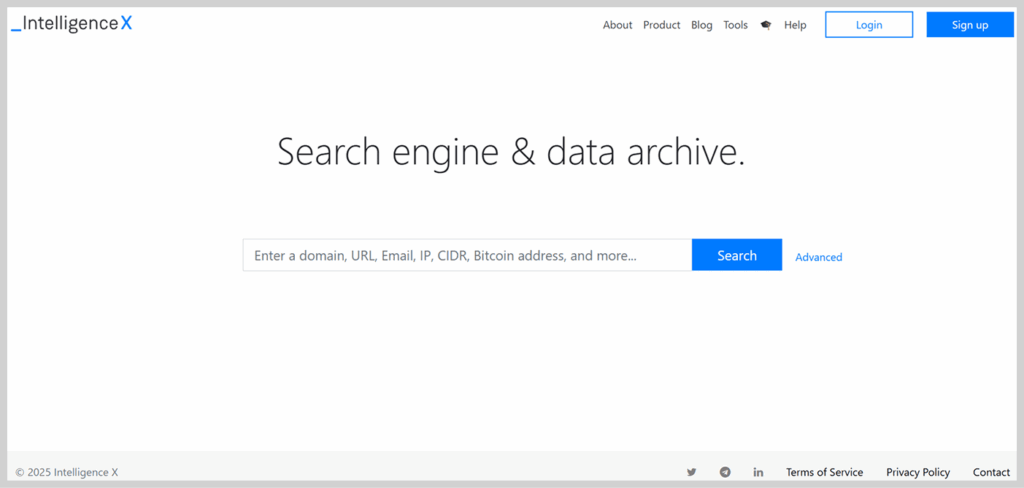Go to the Blog page

coord(702,25)
